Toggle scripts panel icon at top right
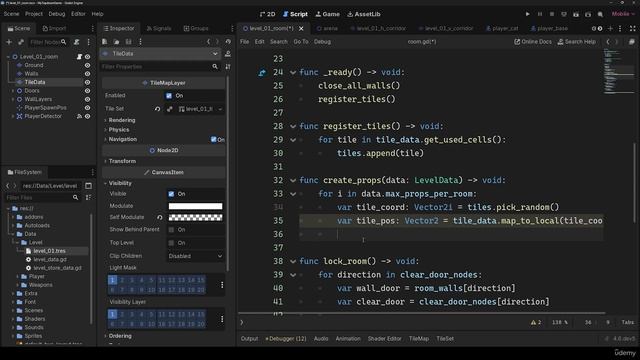 pyautogui.click(x=631, y=42)
